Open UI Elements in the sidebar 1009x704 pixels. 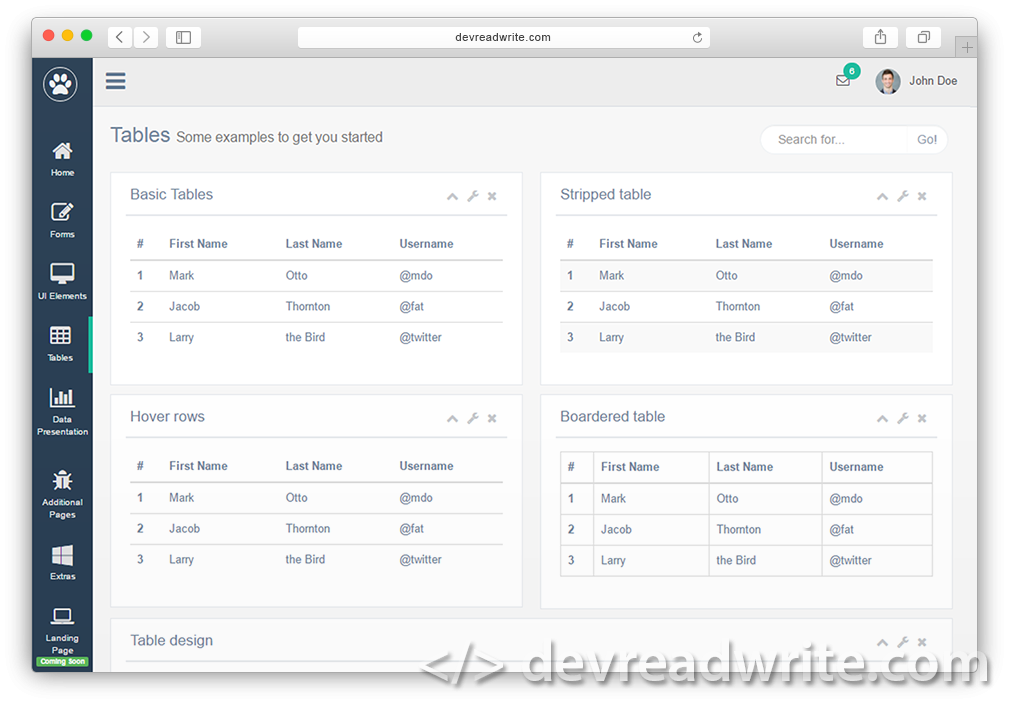coord(62,282)
